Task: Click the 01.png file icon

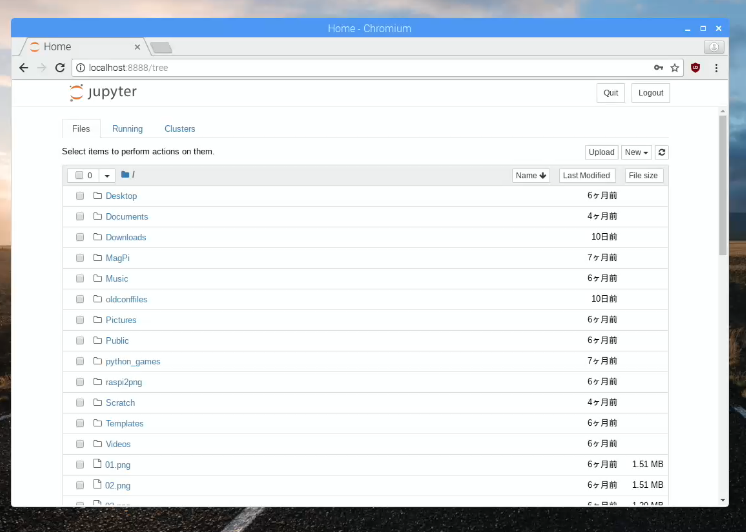Action: (97, 464)
